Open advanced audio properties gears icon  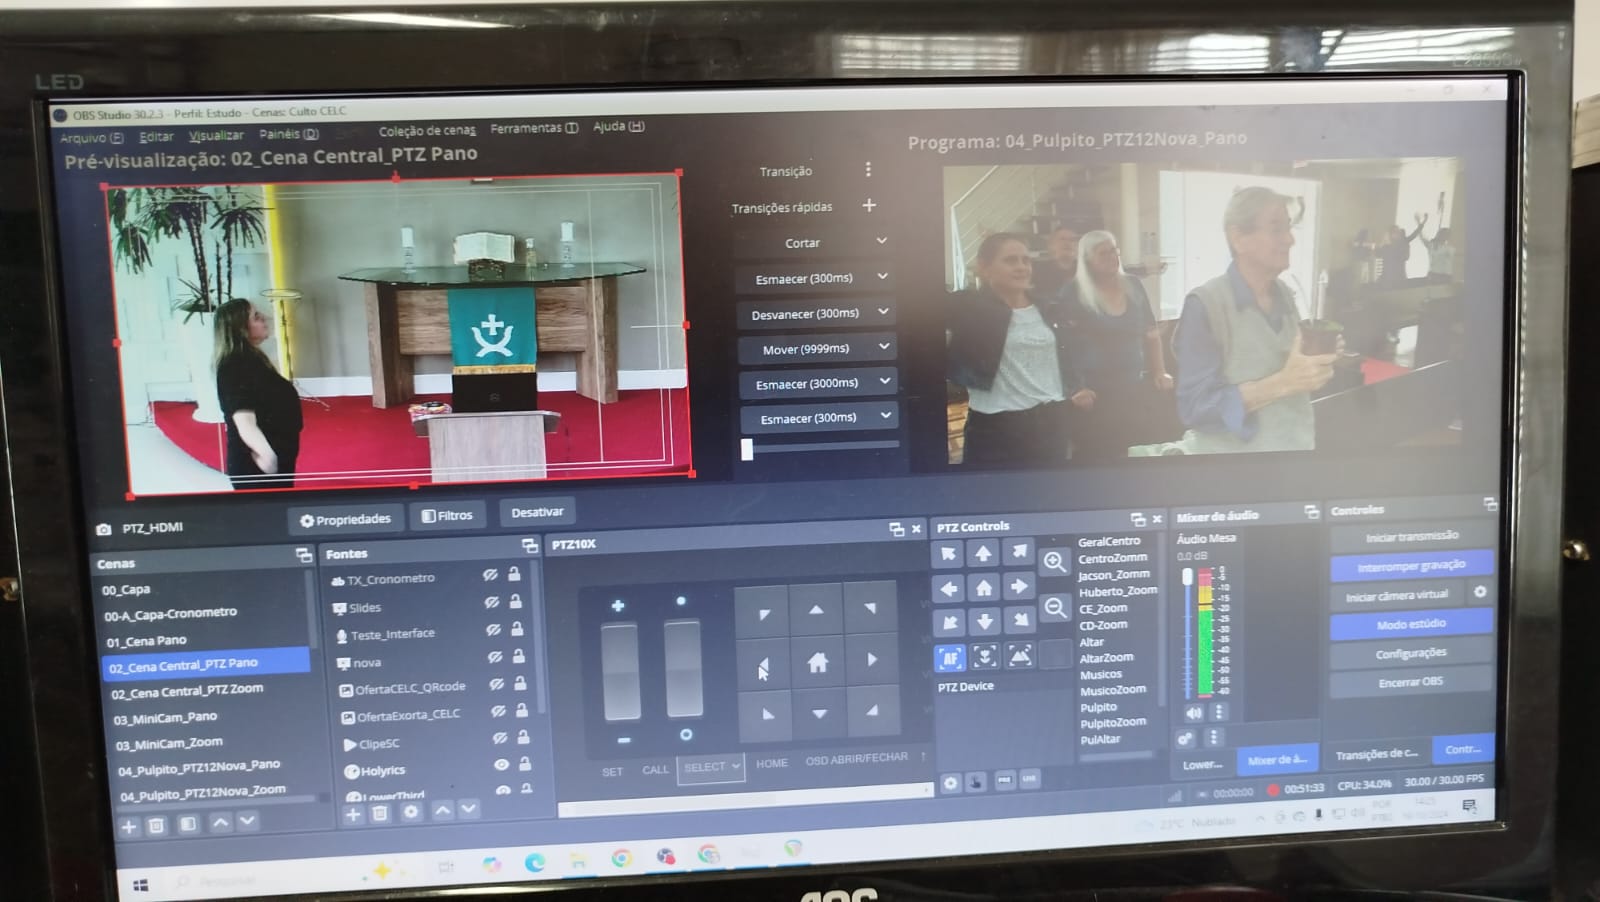[1185, 739]
